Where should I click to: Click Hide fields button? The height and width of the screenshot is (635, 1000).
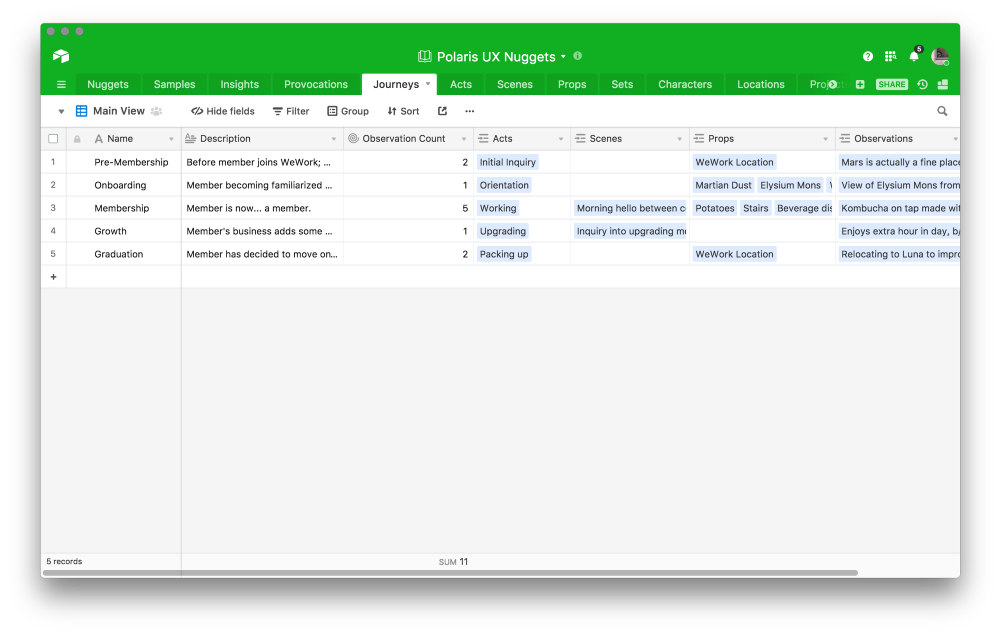pyautogui.click(x=223, y=111)
